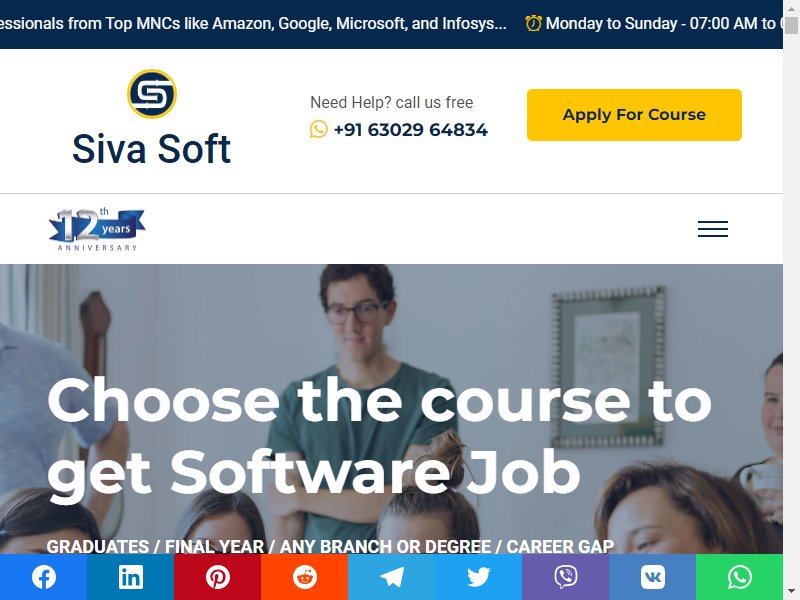Call phone number +91 63029 64834
This screenshot has width=800, height=600.
411,130
